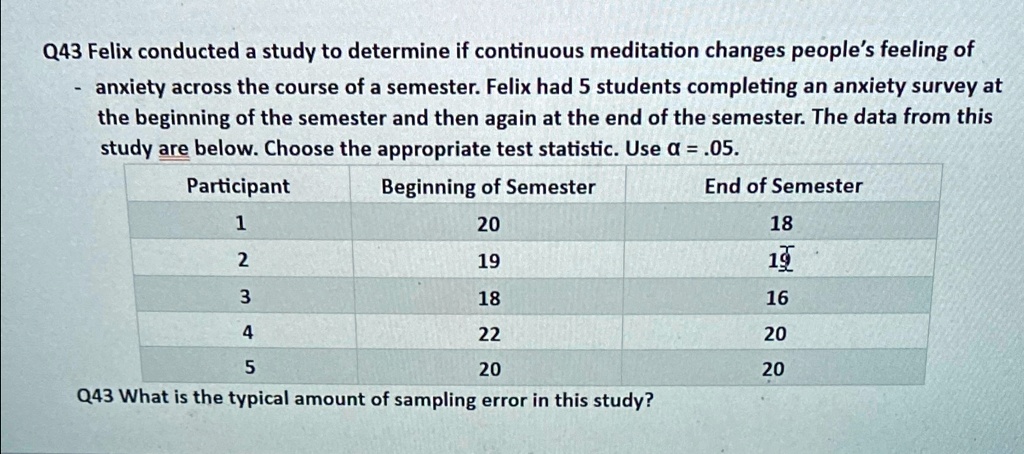The image size is (1024, 454).
Task: Click beginning score 20 for participant 1
Action: 488,225
